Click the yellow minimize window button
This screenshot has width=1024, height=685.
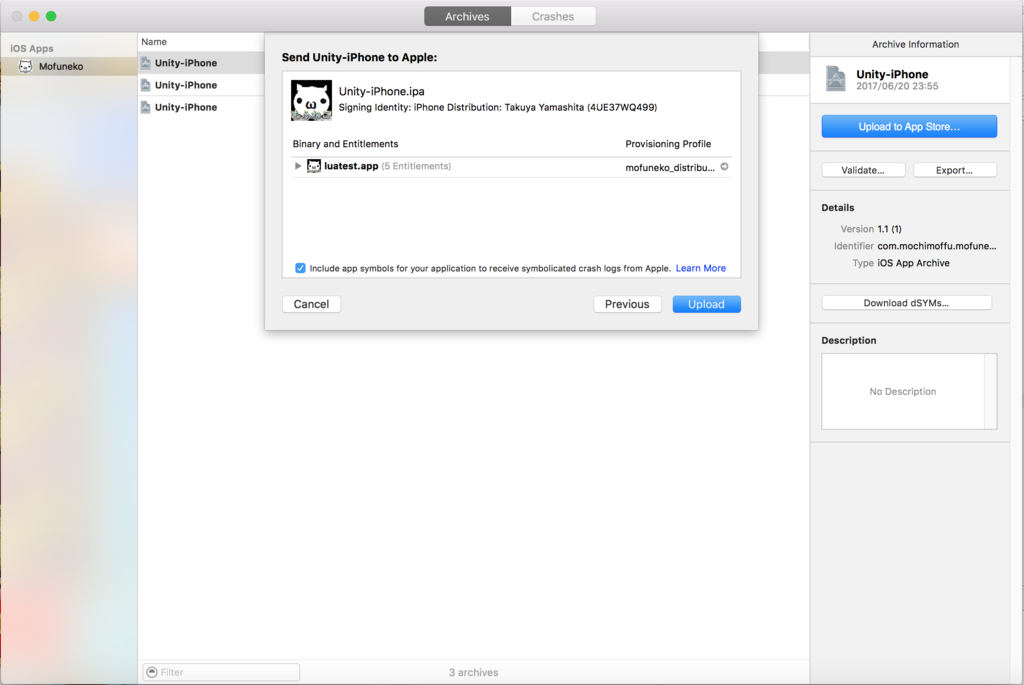tap(34, 16)
